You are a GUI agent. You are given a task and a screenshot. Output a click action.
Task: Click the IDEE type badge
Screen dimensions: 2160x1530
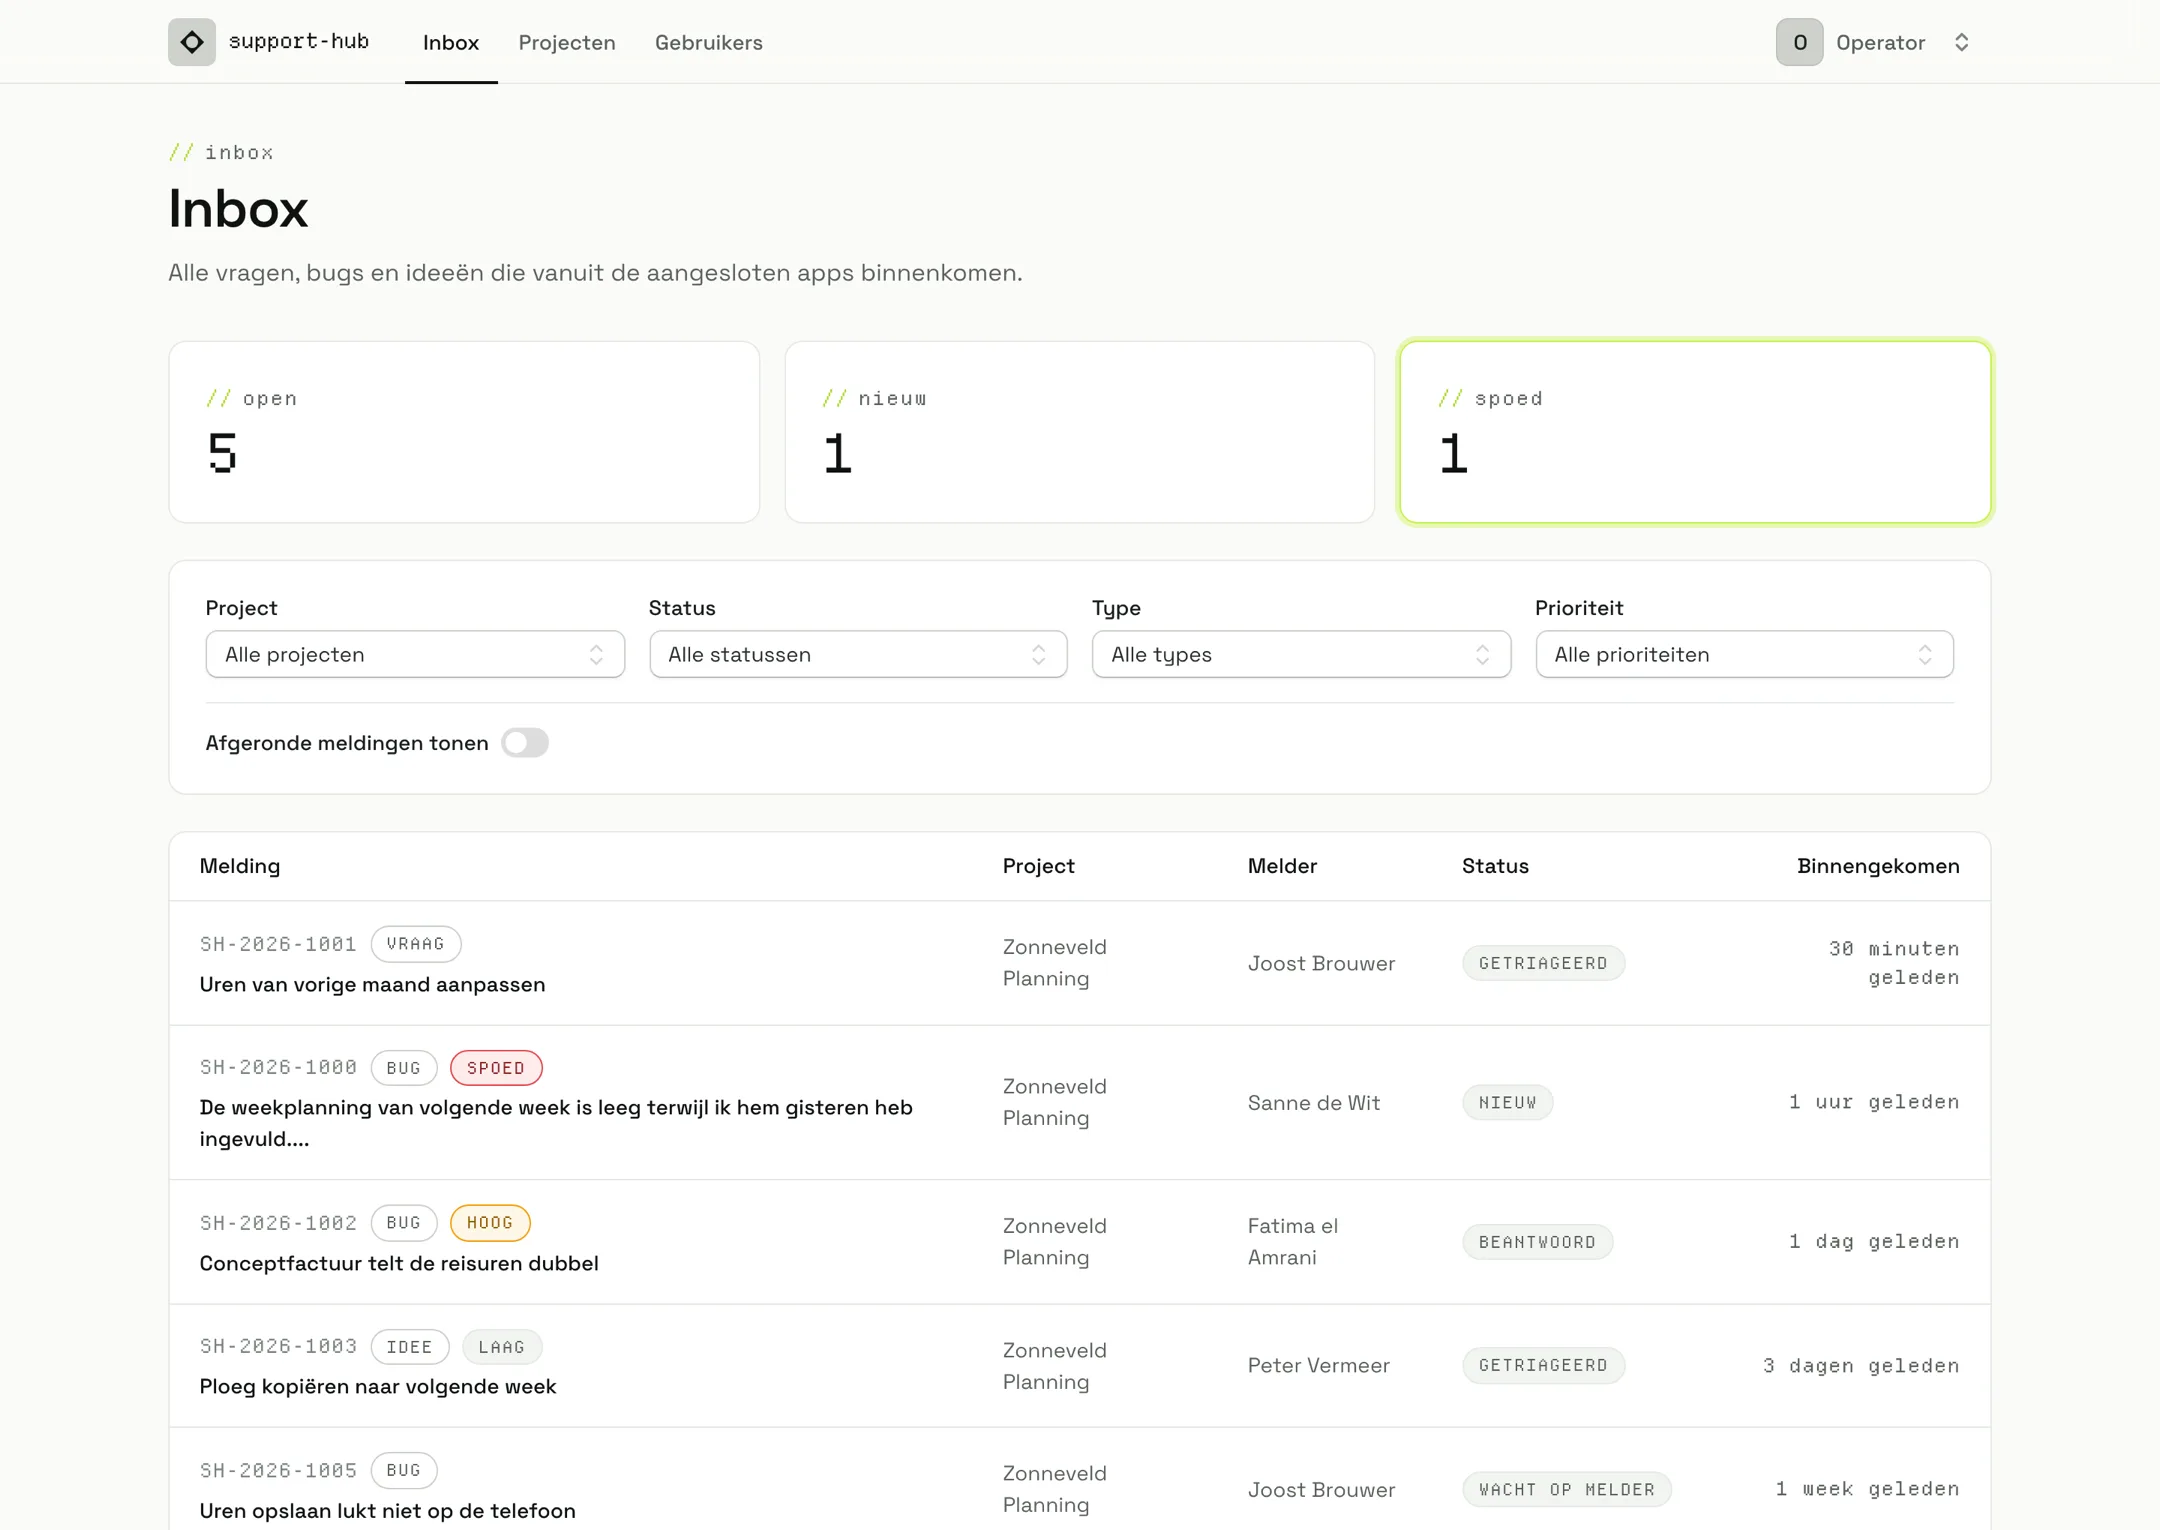coord(410,1347)
